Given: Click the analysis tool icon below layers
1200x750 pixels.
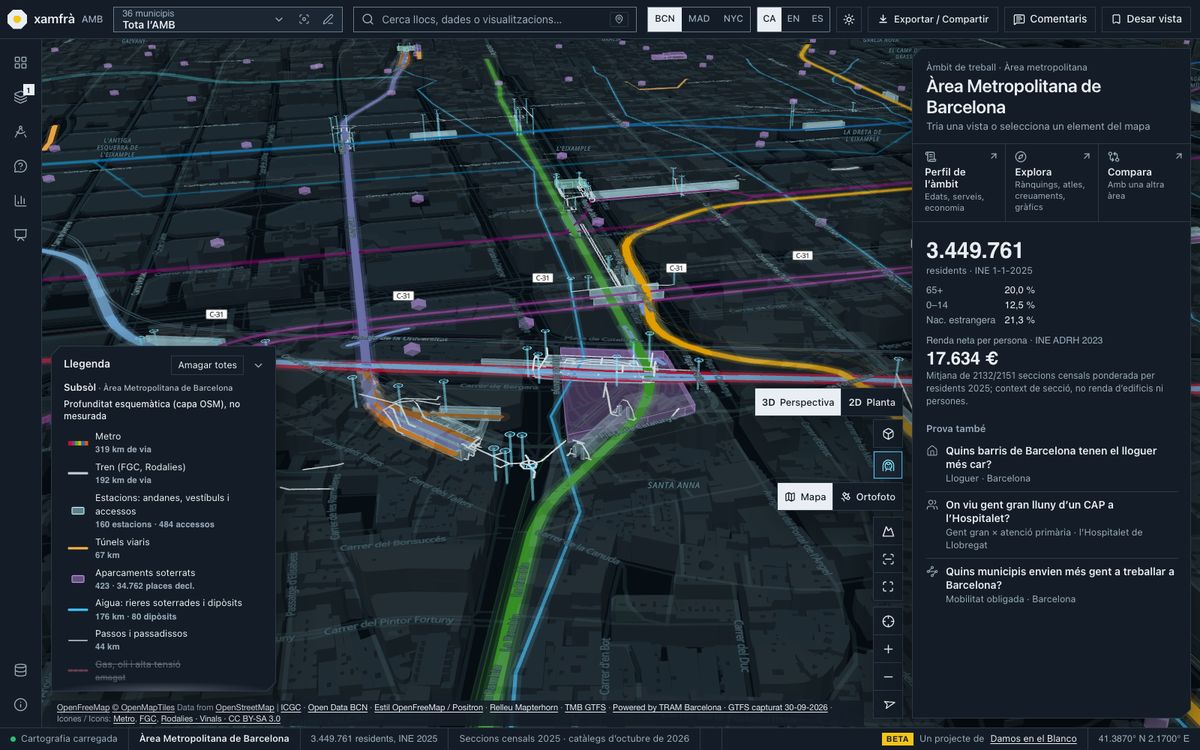Looking at the screenshot, I should pos(20,131).
